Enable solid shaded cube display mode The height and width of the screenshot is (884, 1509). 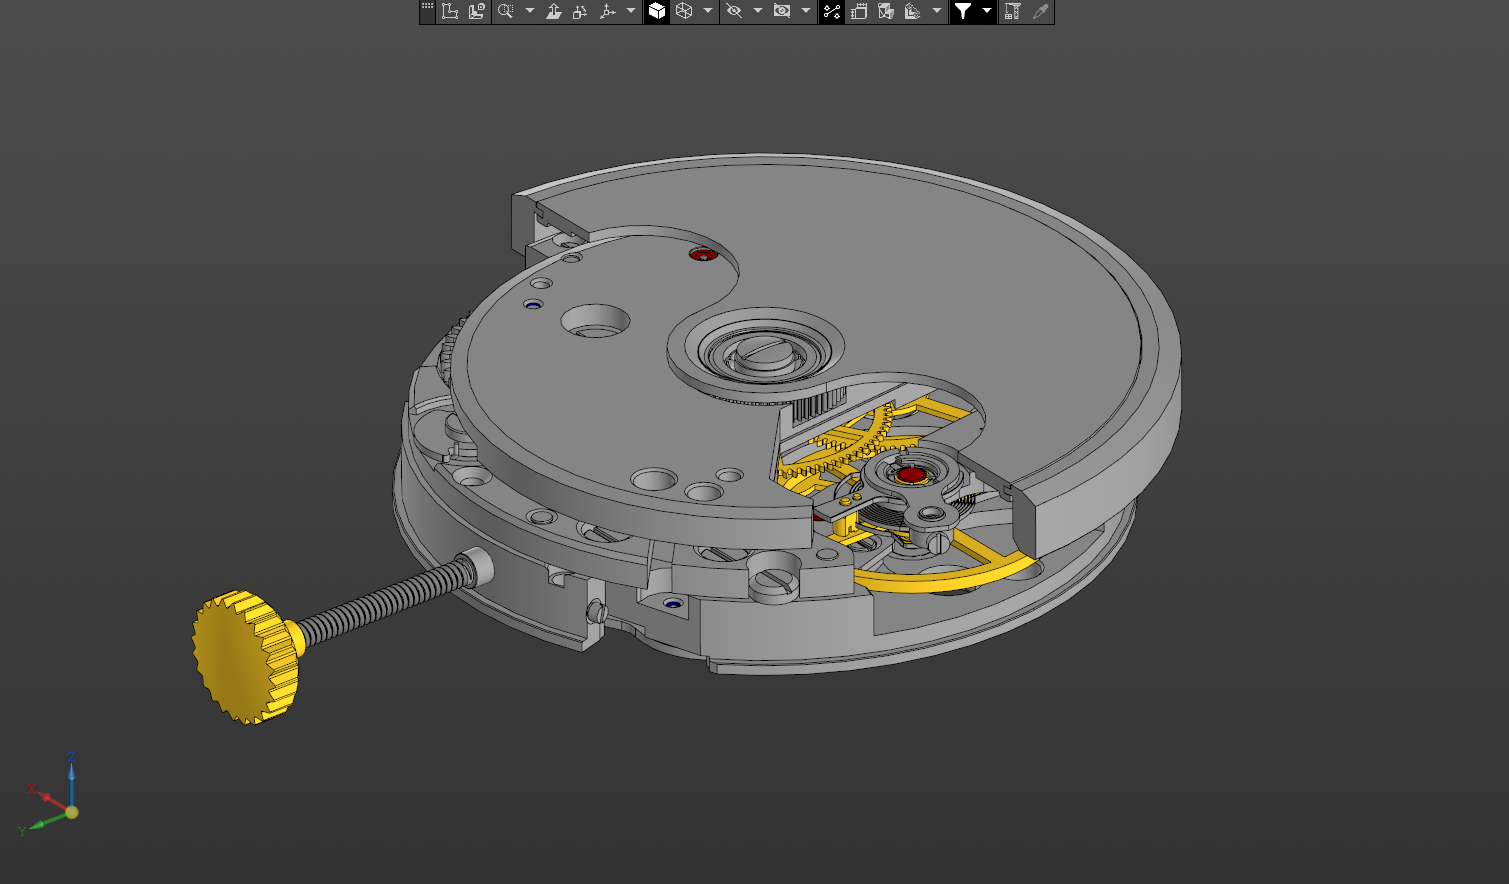pyautogui.click(x=657, y=11)
